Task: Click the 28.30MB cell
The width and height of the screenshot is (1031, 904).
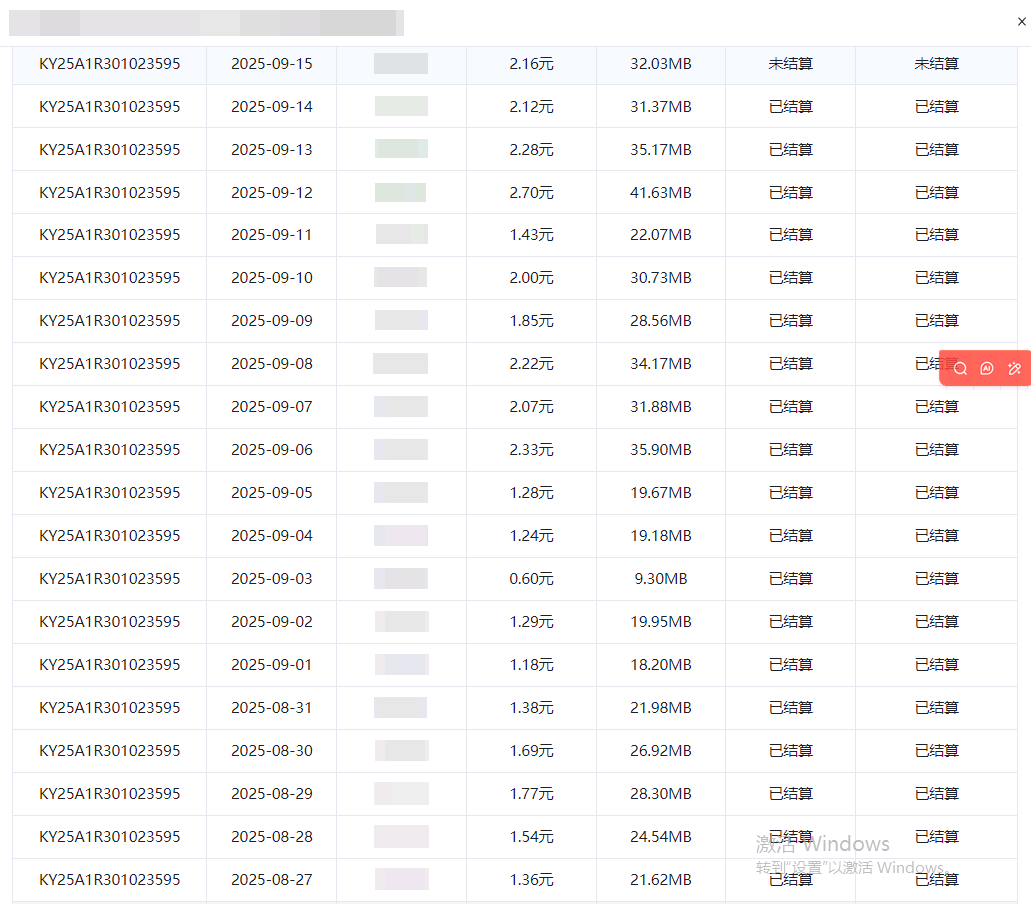Action: tap(661, 794)
